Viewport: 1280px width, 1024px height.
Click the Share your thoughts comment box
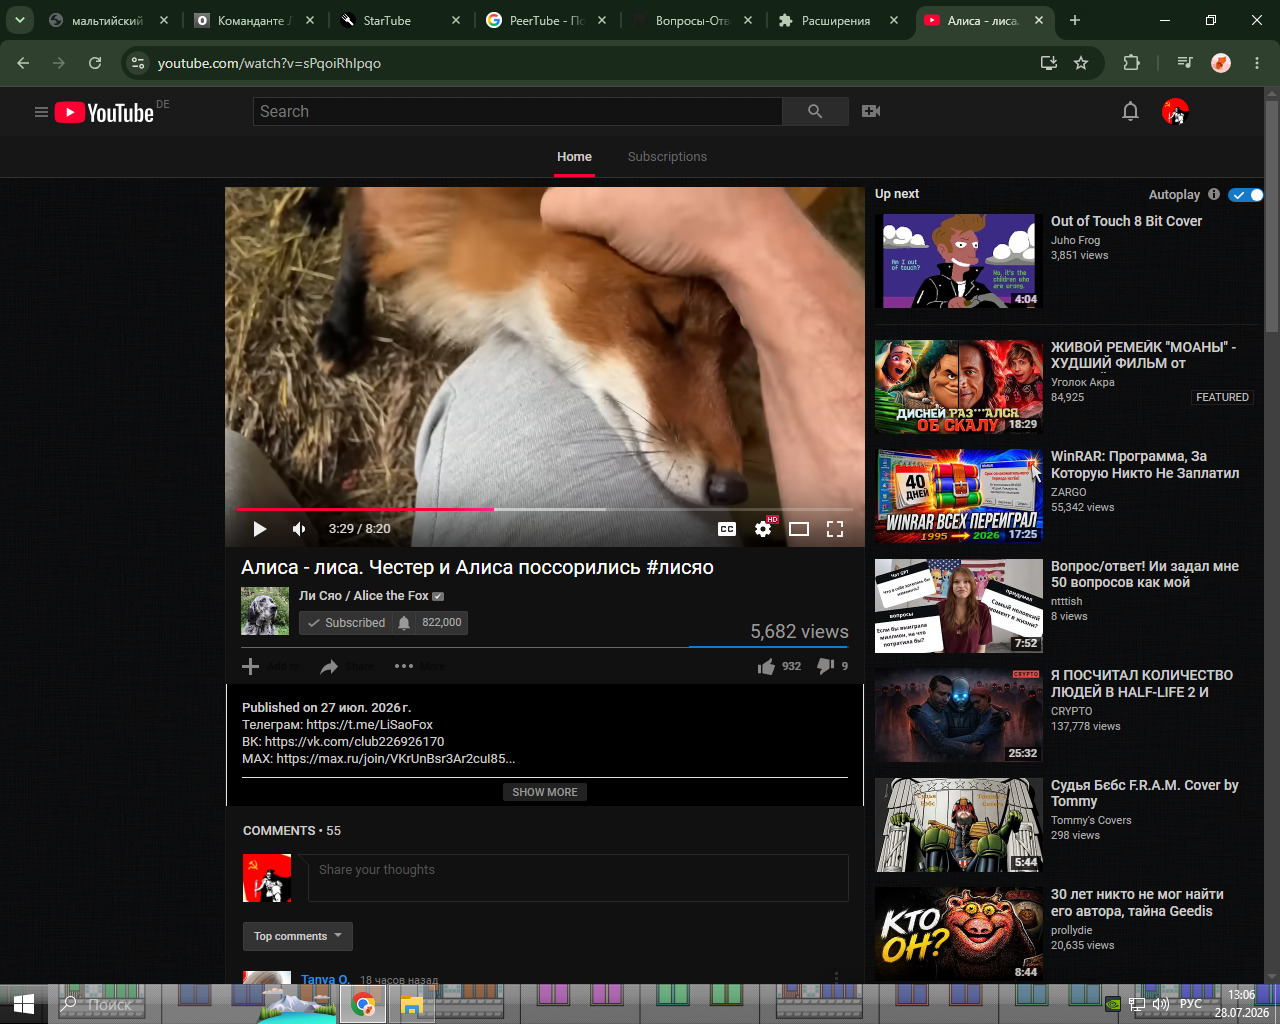(x=578, y=878)
